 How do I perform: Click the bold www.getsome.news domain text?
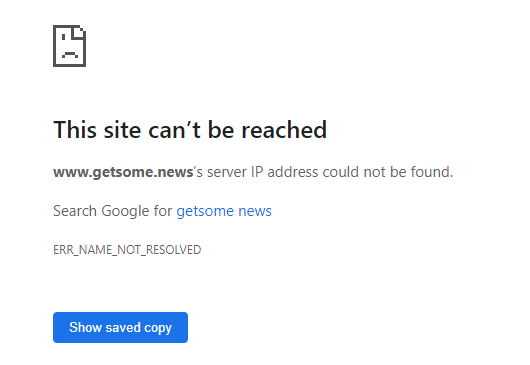[x=123, y=172]
